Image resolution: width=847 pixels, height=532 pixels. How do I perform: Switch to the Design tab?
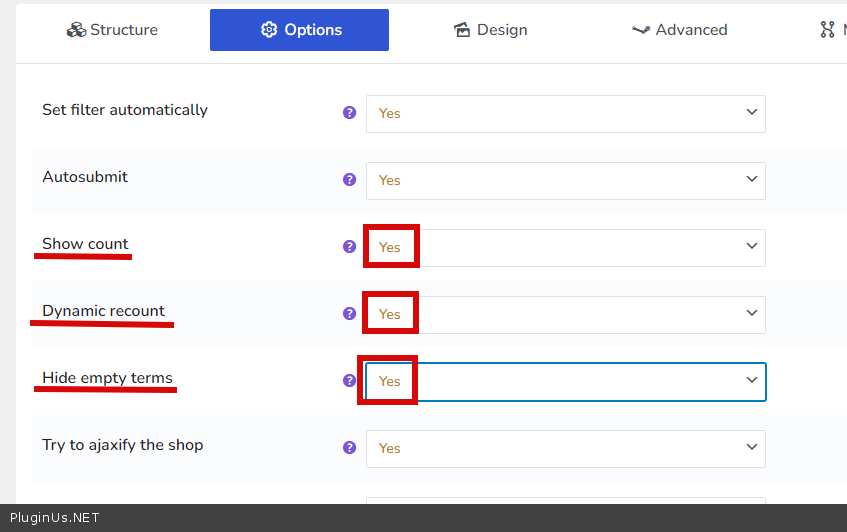pos(490,30)
